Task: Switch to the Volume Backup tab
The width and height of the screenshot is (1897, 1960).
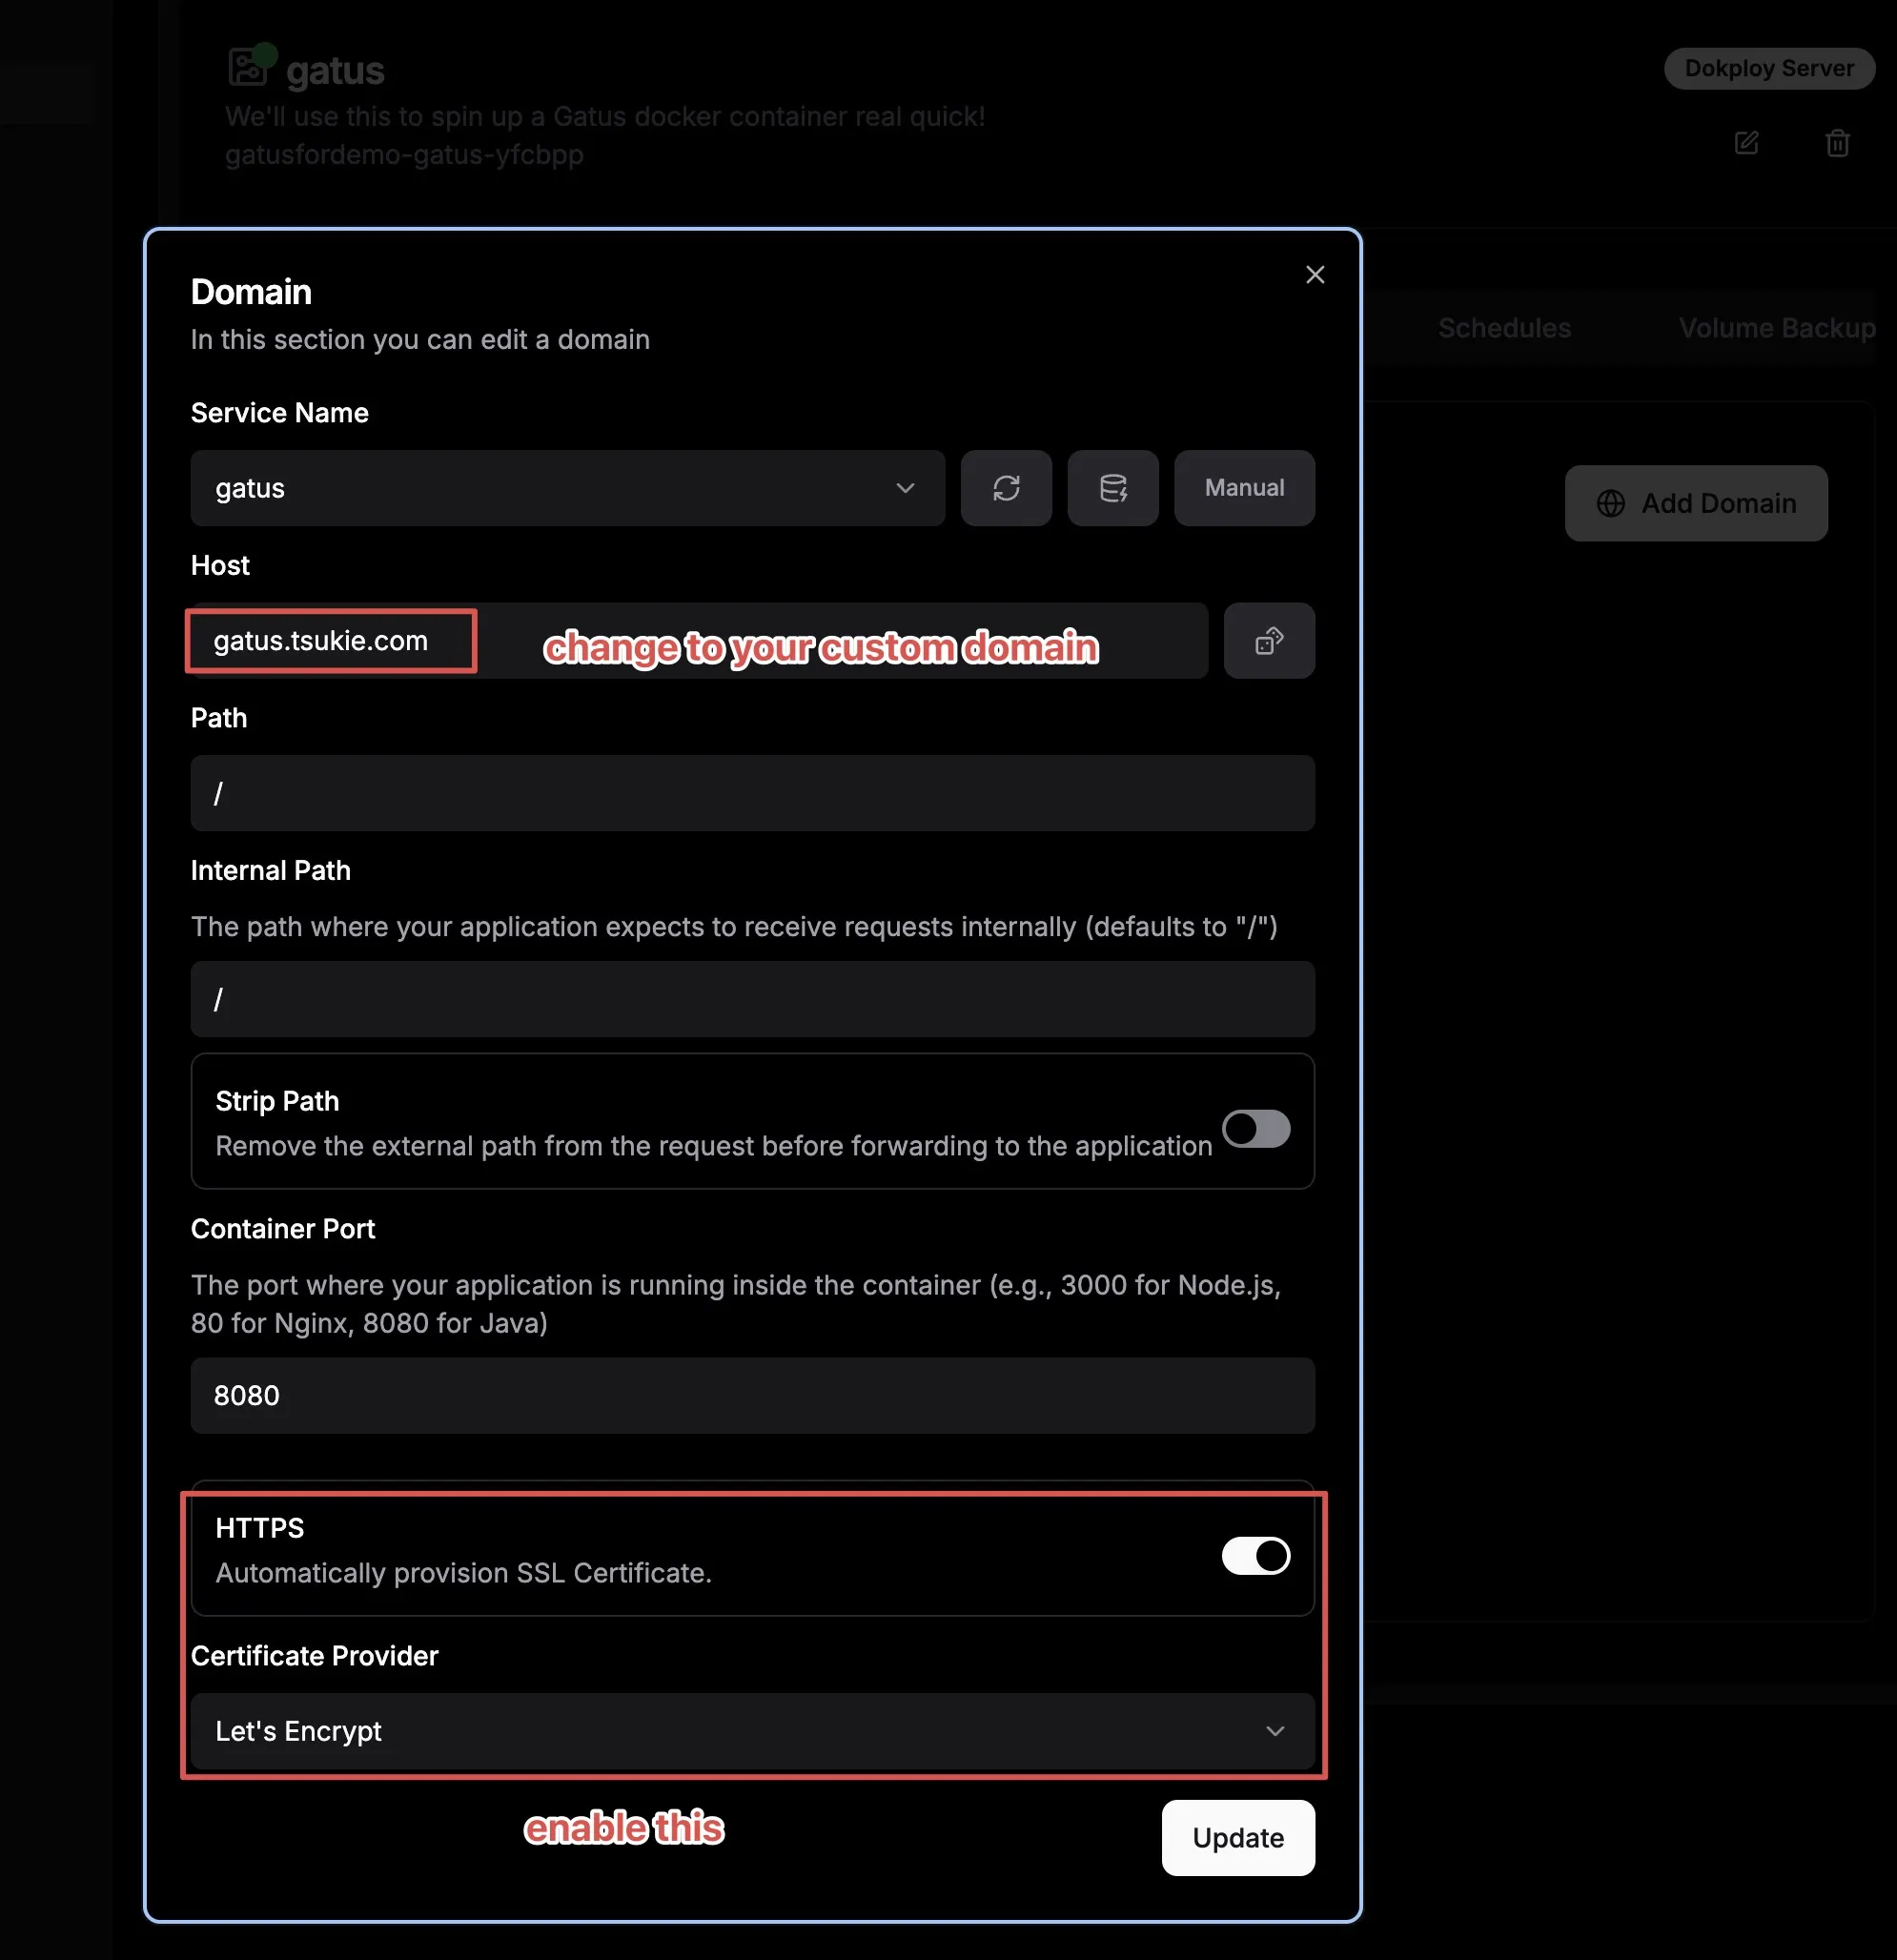Action: point(1776,328)
